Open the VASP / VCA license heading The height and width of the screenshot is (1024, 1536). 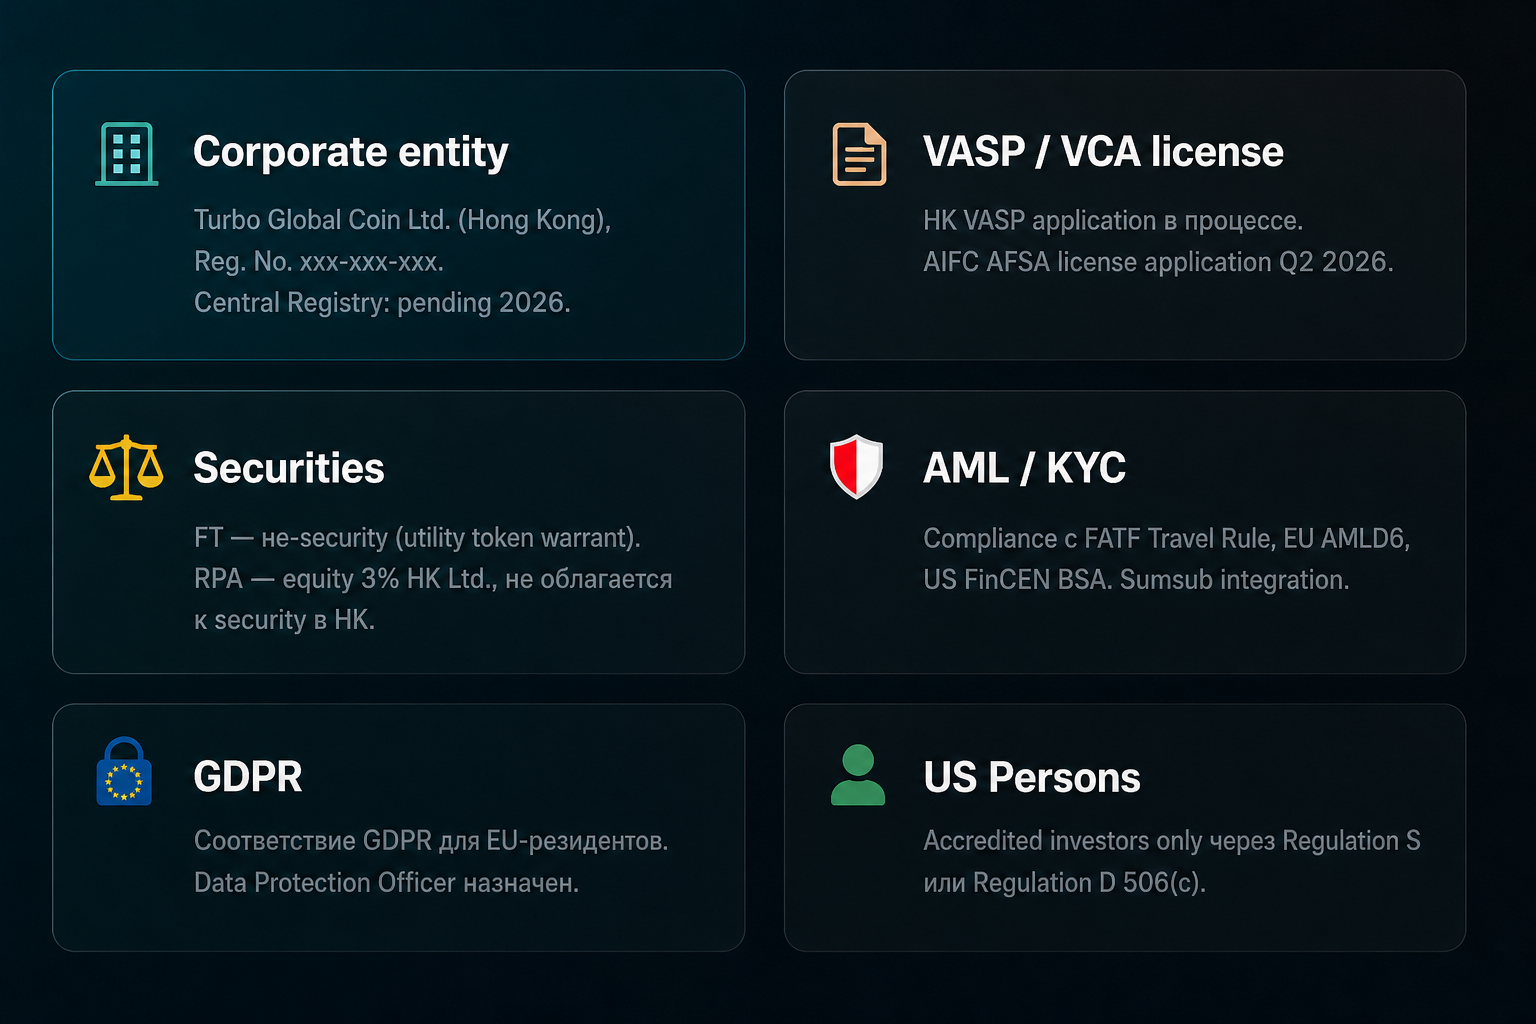[x=1103, y=152]
